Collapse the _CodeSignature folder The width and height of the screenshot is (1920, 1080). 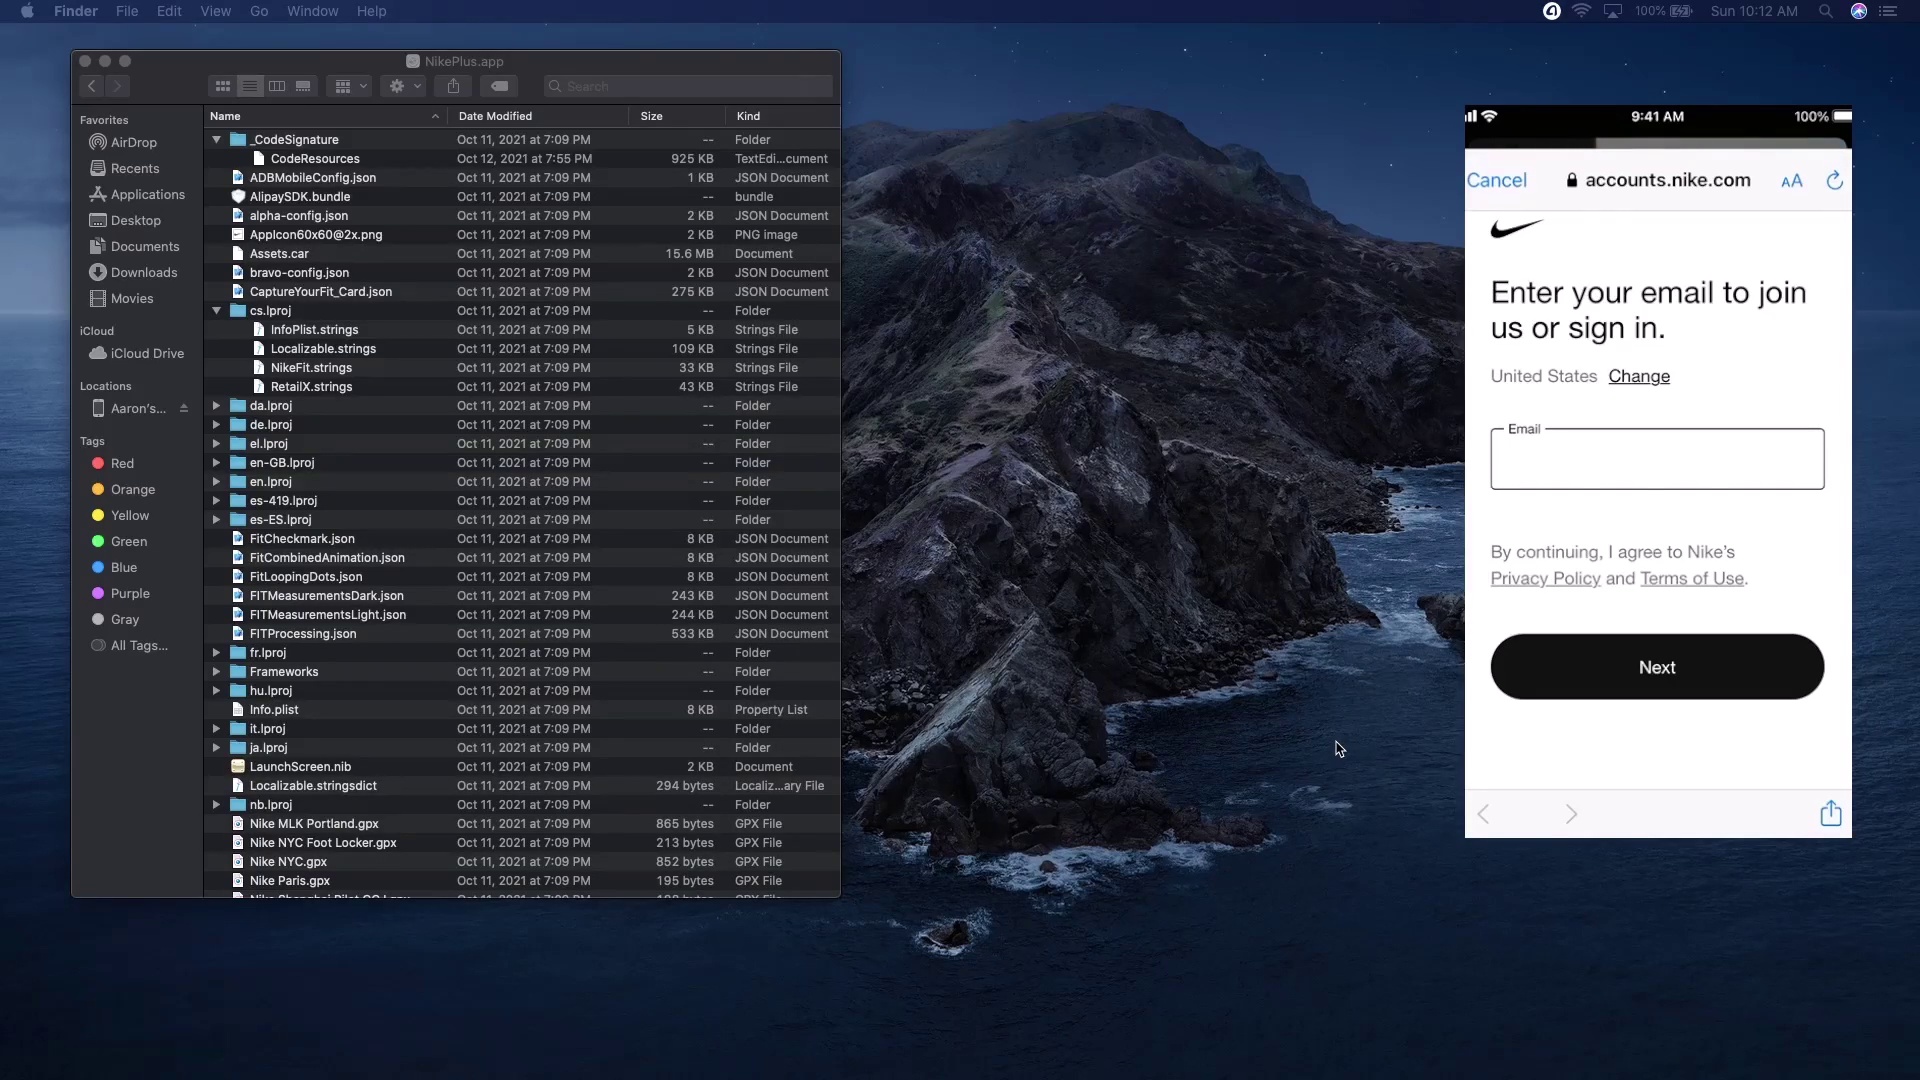point(216,140)
